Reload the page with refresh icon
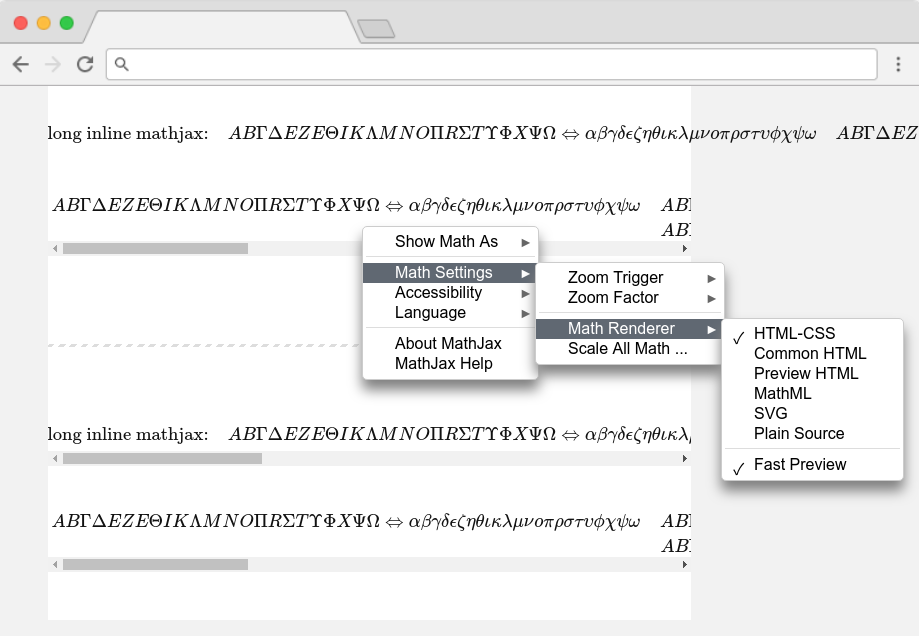This screenshot has width=919, height=636. tap(85, 64)
